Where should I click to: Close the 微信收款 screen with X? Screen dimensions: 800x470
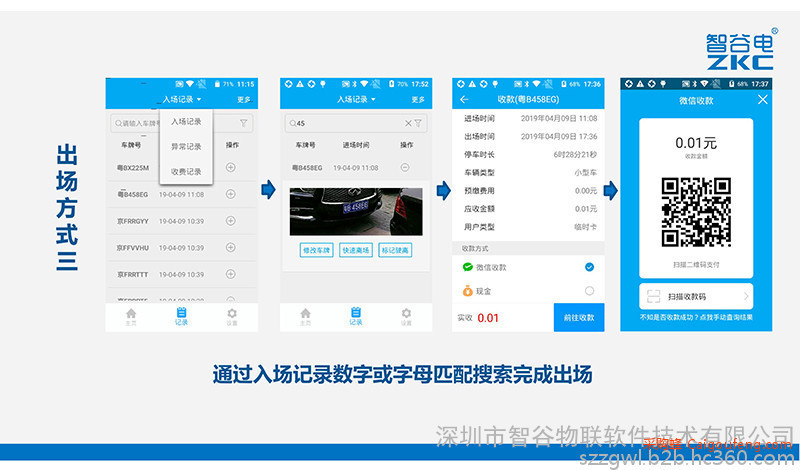pos(762,99)
